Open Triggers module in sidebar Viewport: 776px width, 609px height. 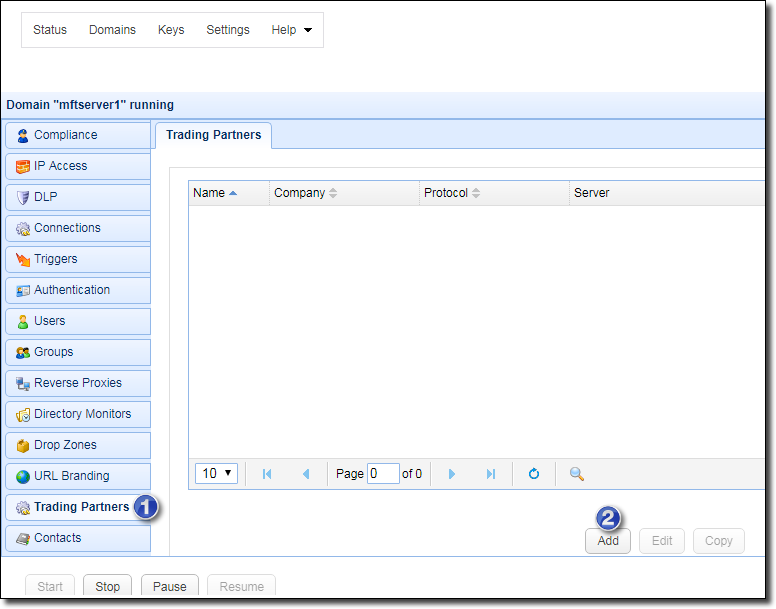point(78,259)
